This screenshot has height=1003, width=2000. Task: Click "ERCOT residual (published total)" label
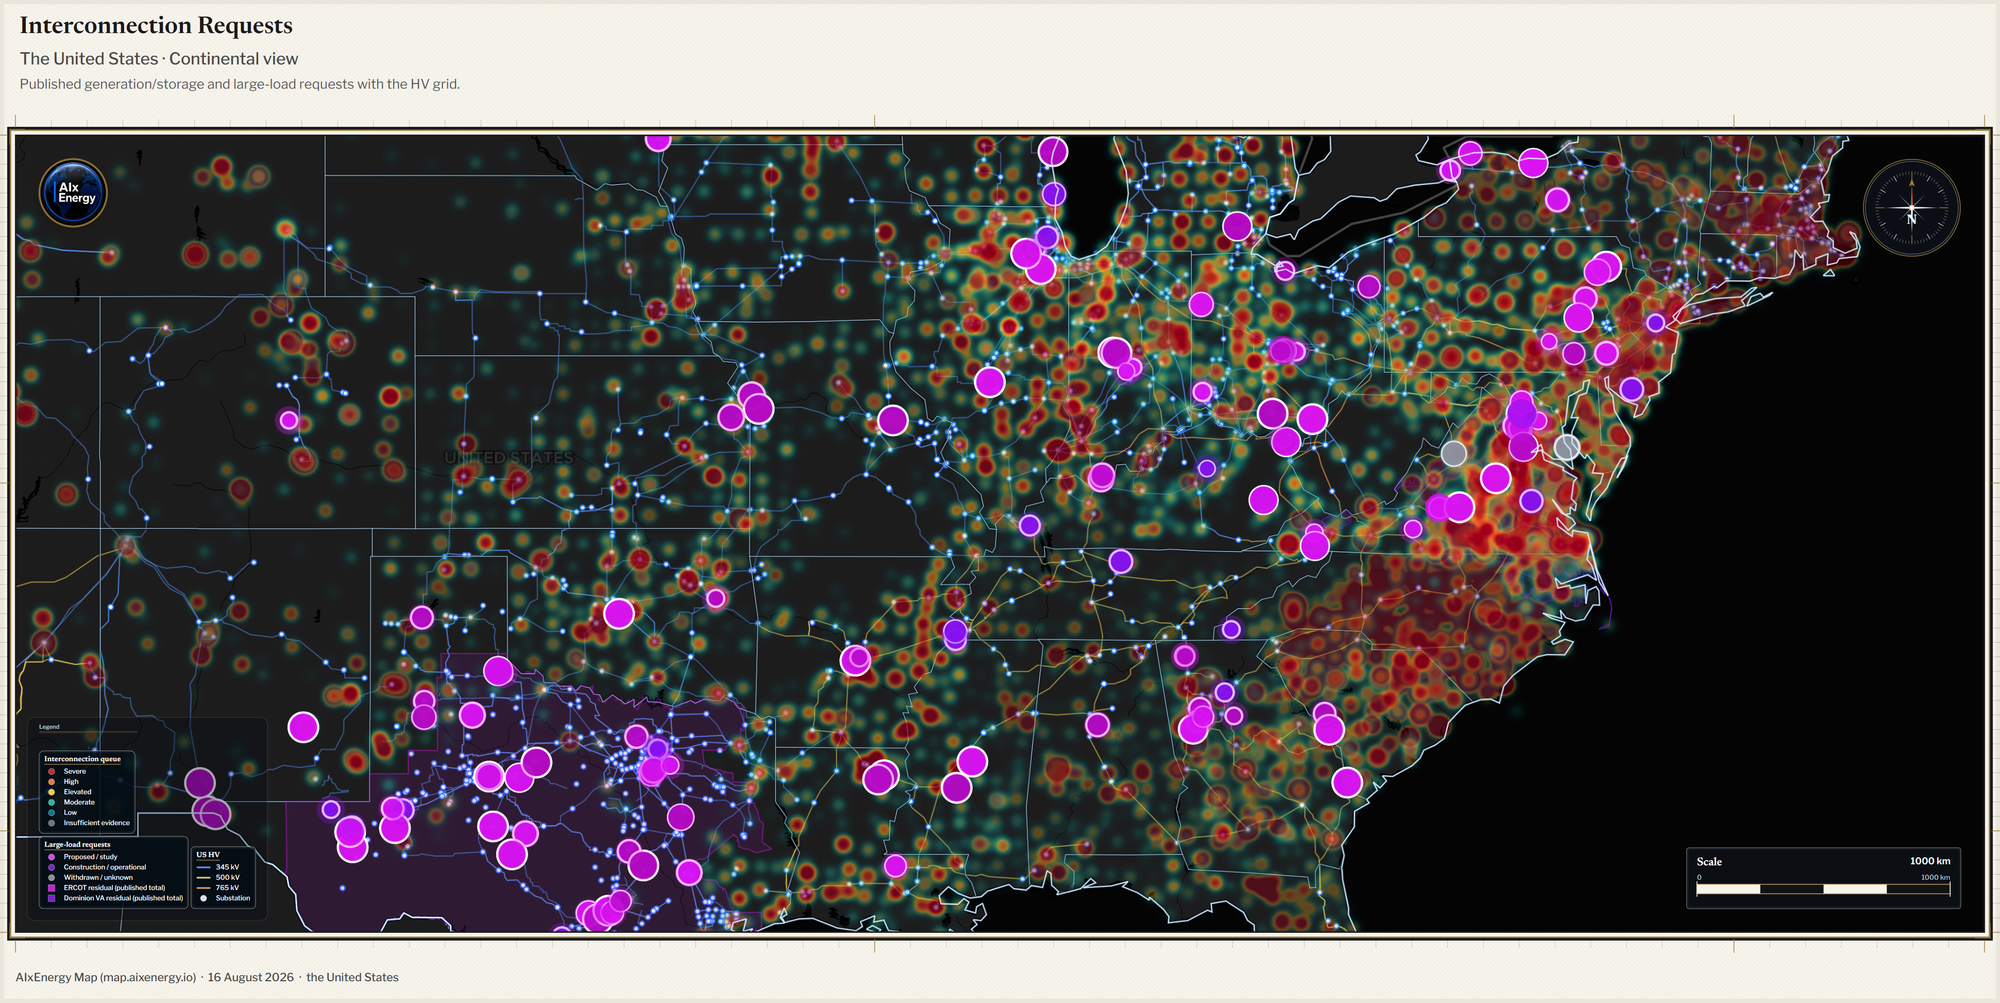point(114,888)
